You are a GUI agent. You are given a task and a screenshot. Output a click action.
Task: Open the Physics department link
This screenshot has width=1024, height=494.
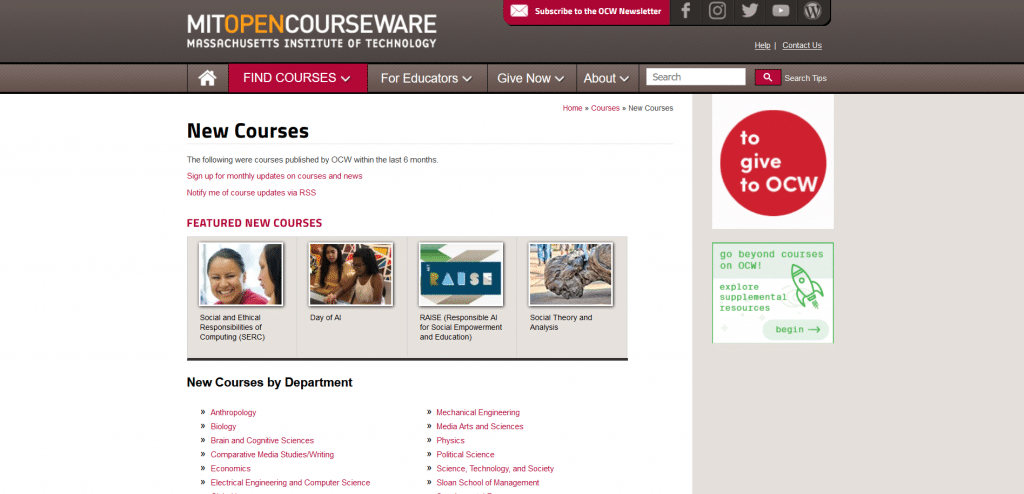pyautogui.click(x=451, y=440)
